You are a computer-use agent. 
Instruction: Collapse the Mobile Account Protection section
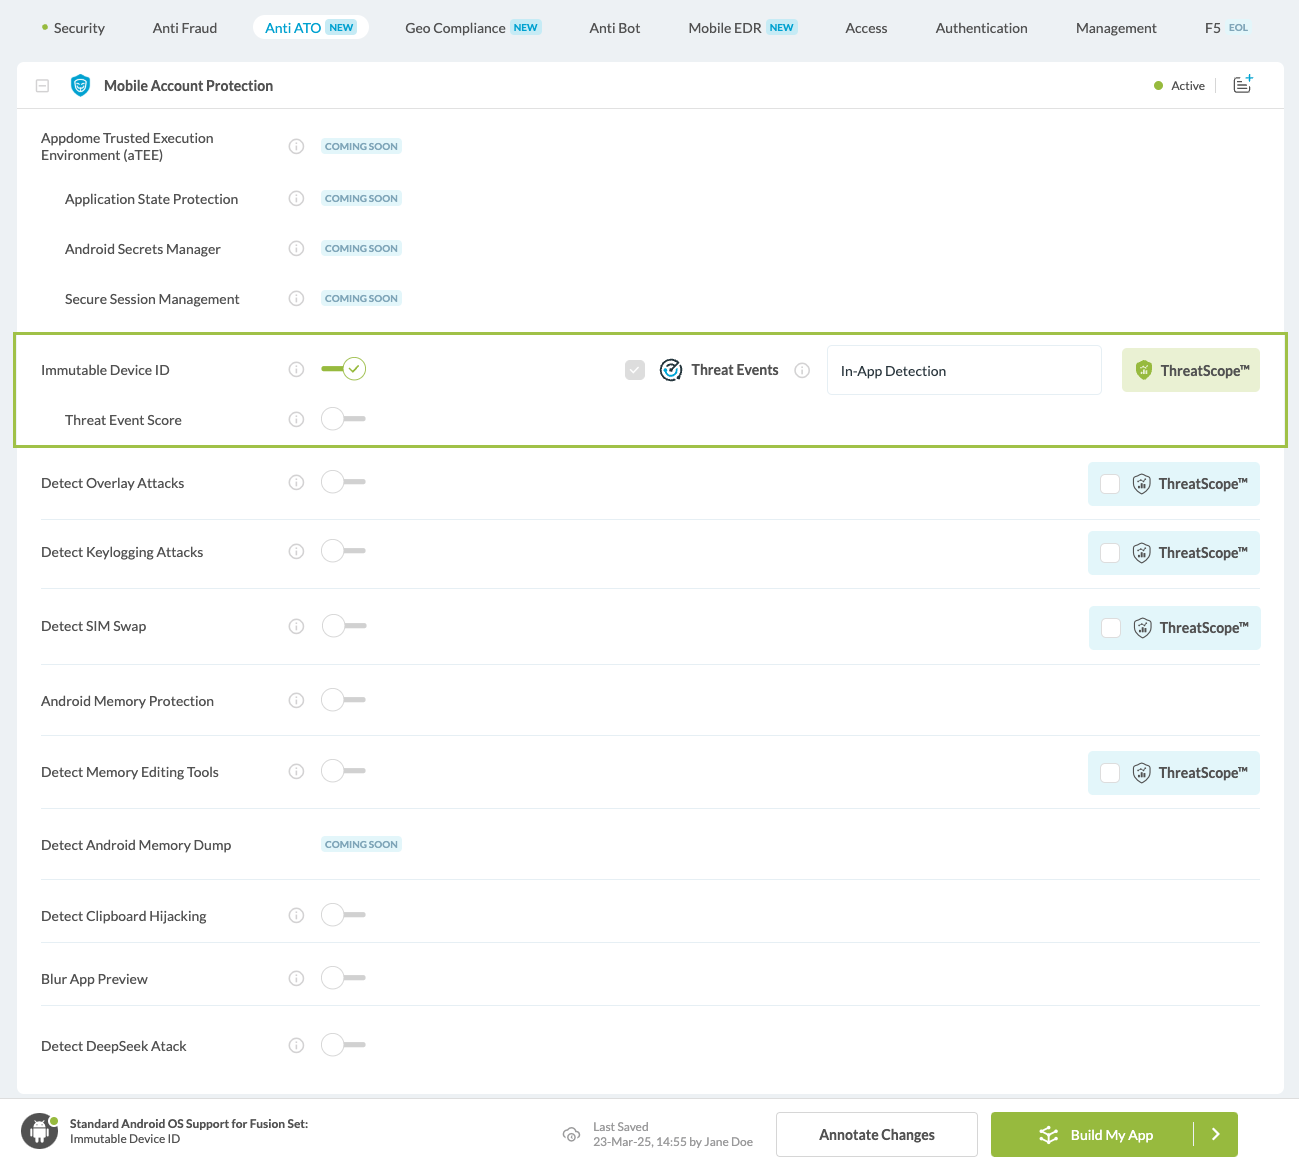pyautogui.click(x=42, y=85)
